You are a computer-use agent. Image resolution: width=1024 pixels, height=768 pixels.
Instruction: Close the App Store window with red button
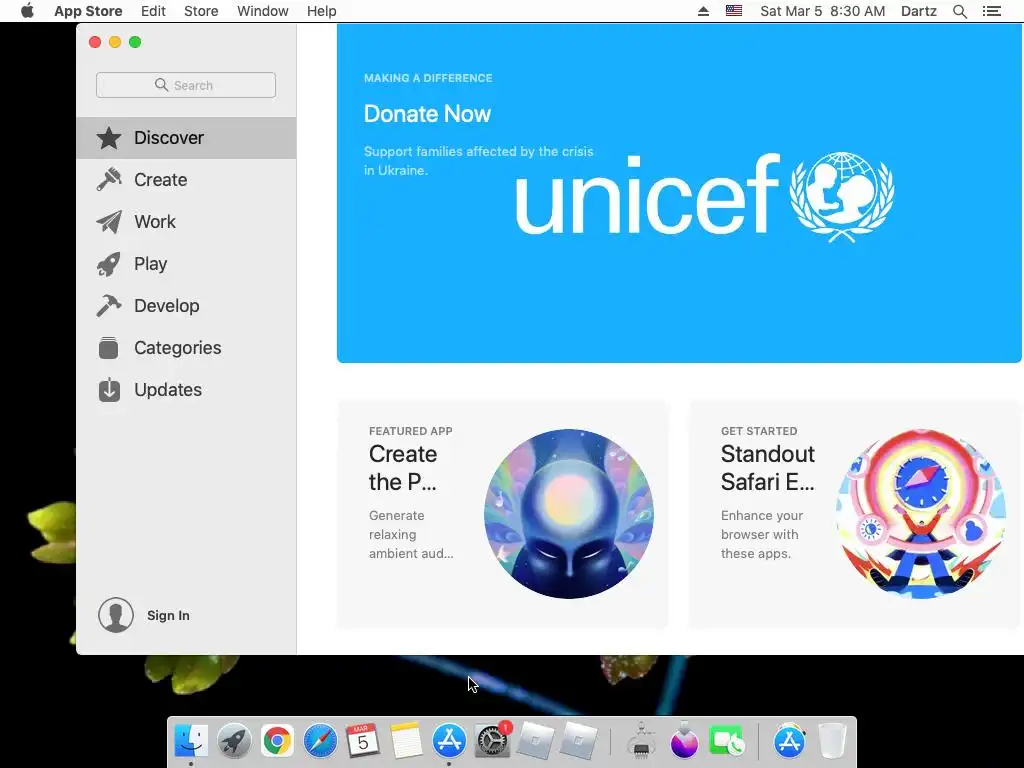tap(95, 42)
